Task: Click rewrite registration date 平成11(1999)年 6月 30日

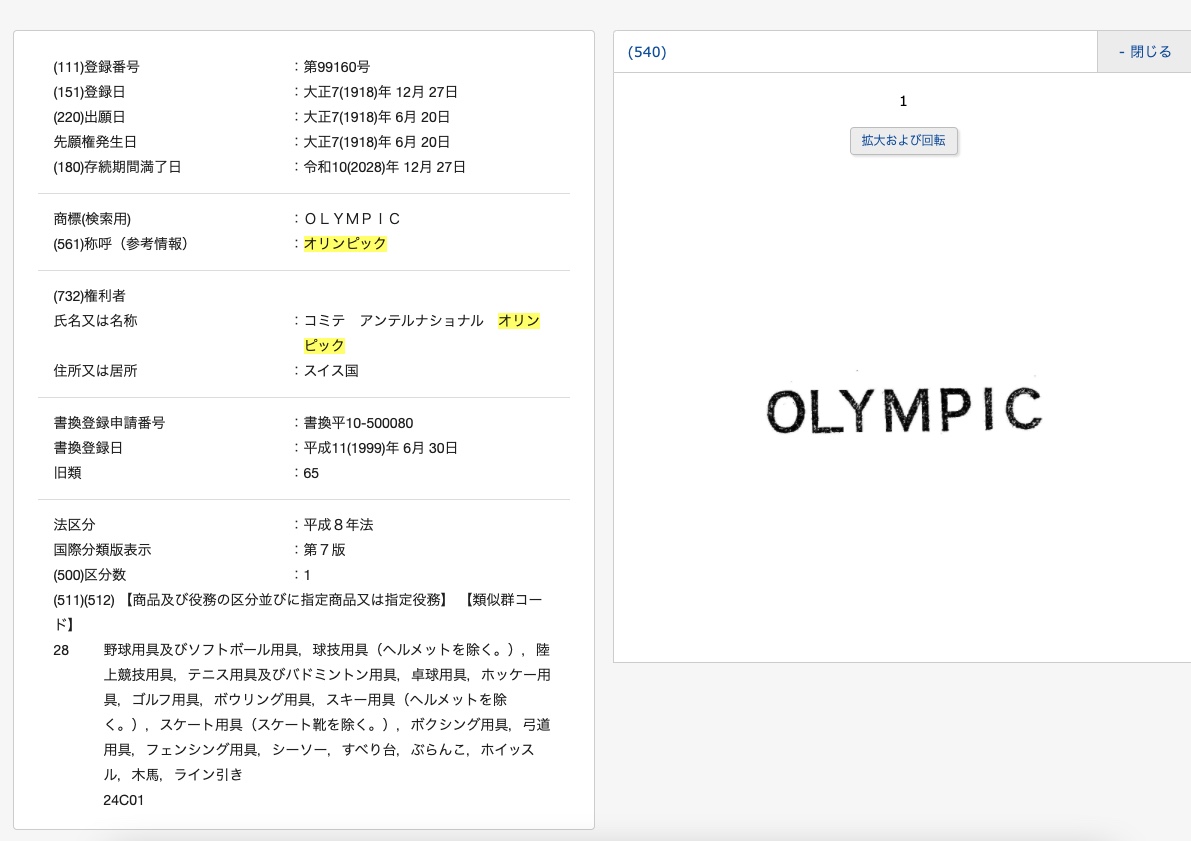Action: [x=381, y=448]
